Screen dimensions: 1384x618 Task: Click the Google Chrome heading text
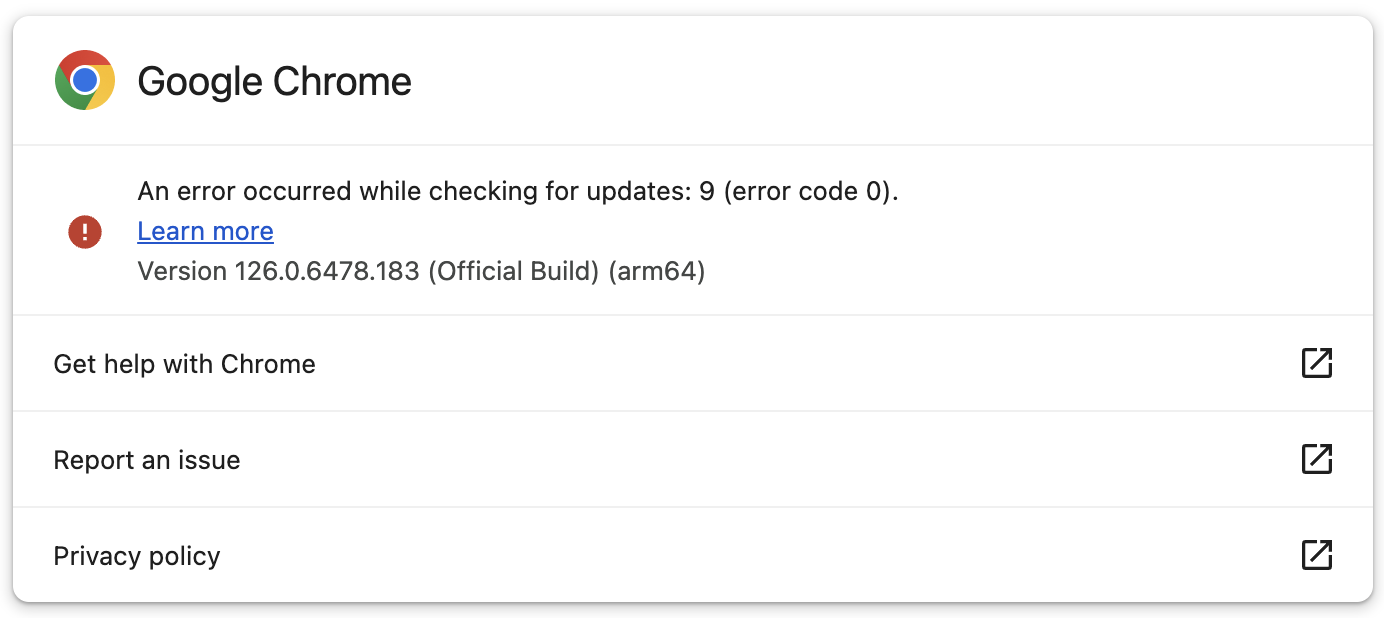pyautogui.click(x=274, y=81)
